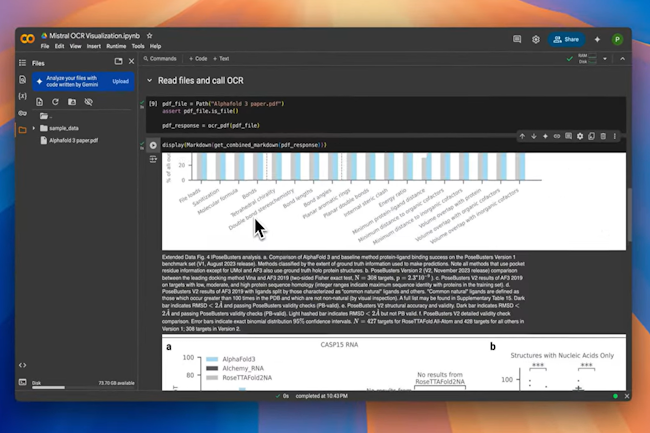Click the output options icon below run button
This screenshot has width=650, height=433.
tap(153, 159)
